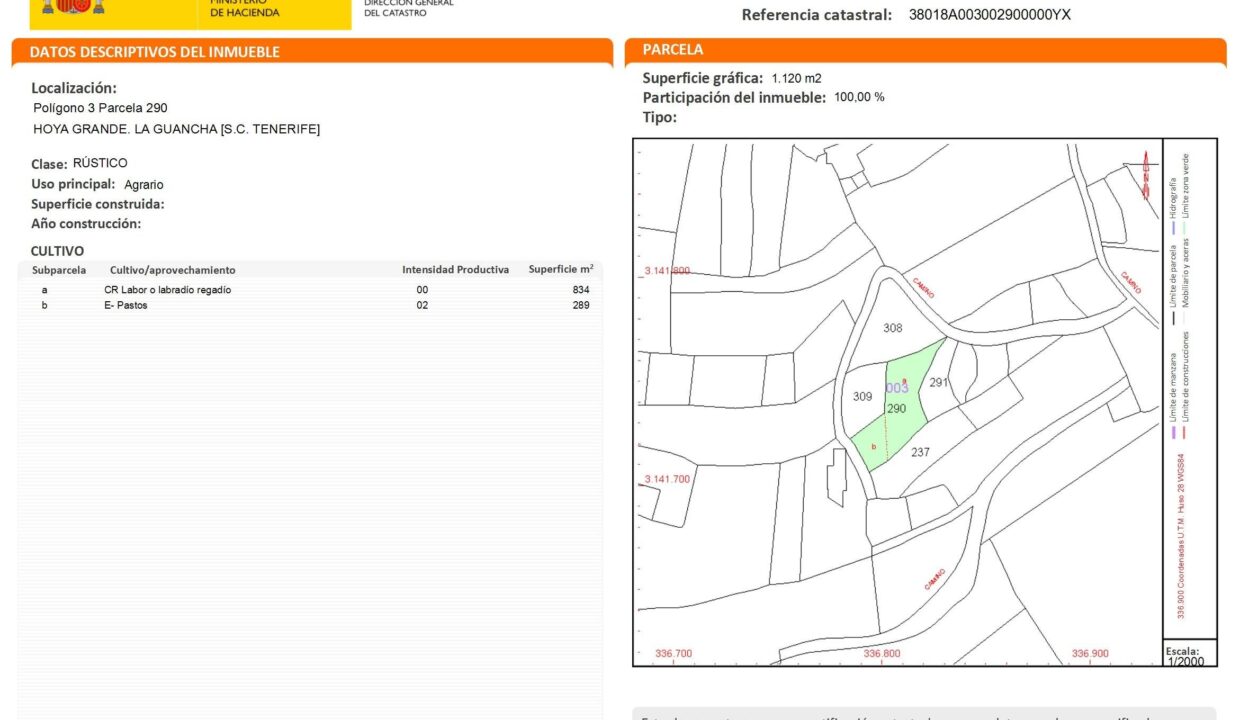Screen dimensions: 1240x720
Task: Click parcel 237 on the map
Action: (920, 452)
